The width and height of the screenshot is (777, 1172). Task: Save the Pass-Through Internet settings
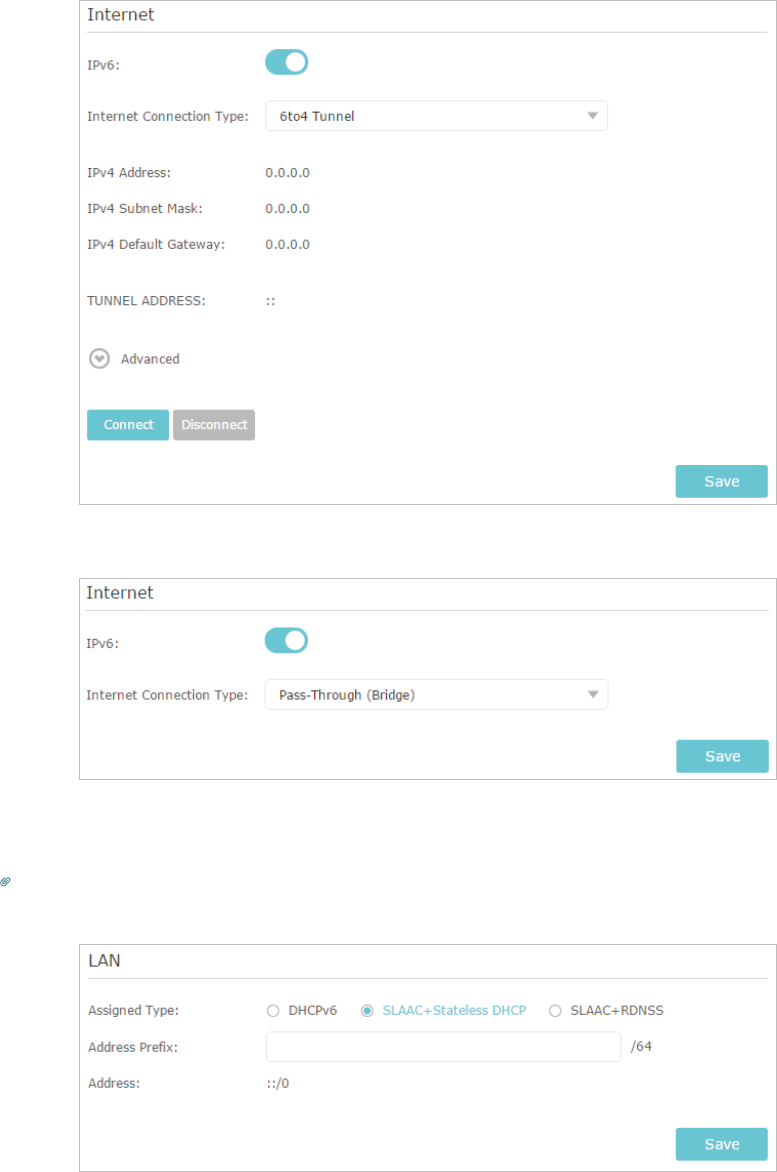[x=722, y=756]
